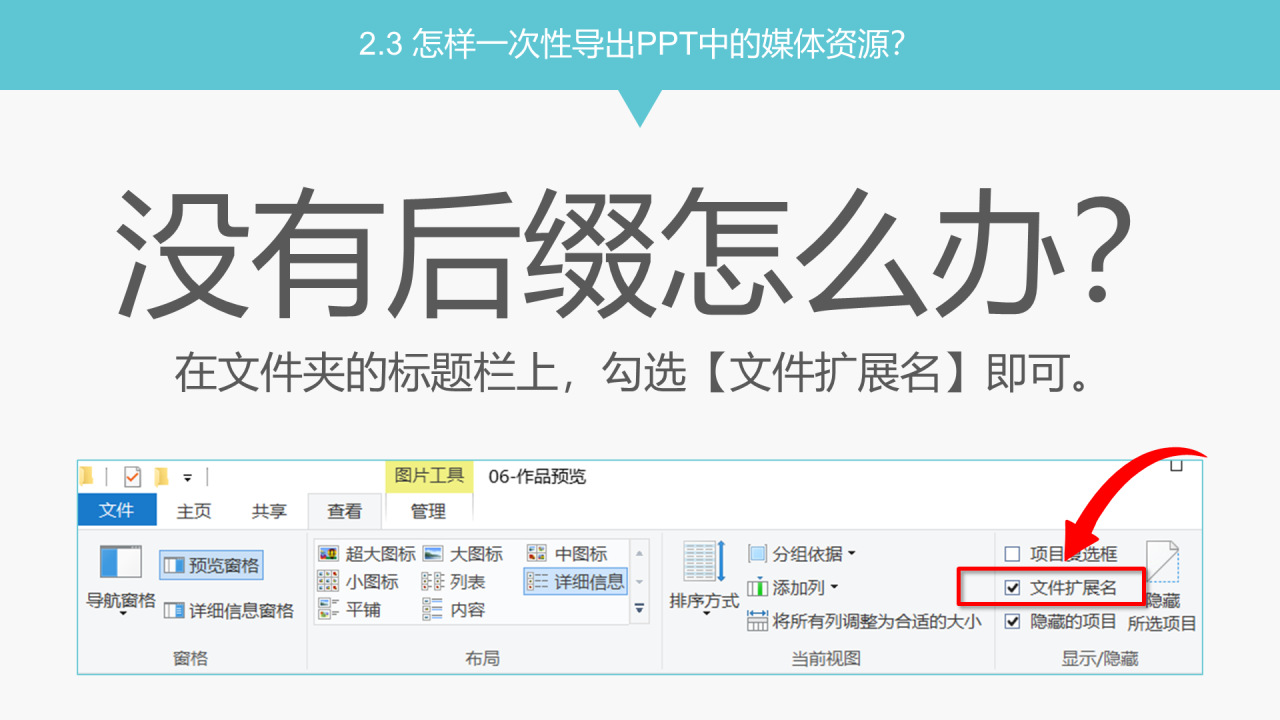Switch to the 主页 home tab
Image resolution: width=1280 pixels, height=720 pixels.
(194, 511)
